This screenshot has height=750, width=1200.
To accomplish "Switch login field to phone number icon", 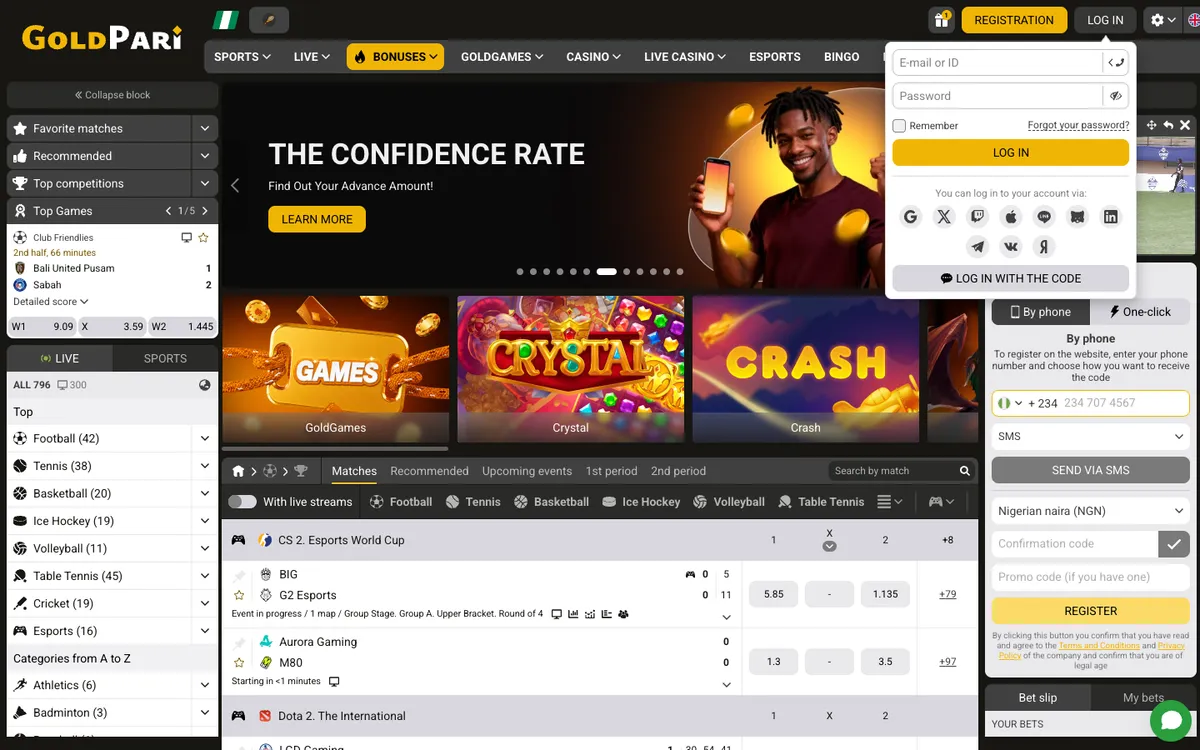I will [x=1116, y=63].
